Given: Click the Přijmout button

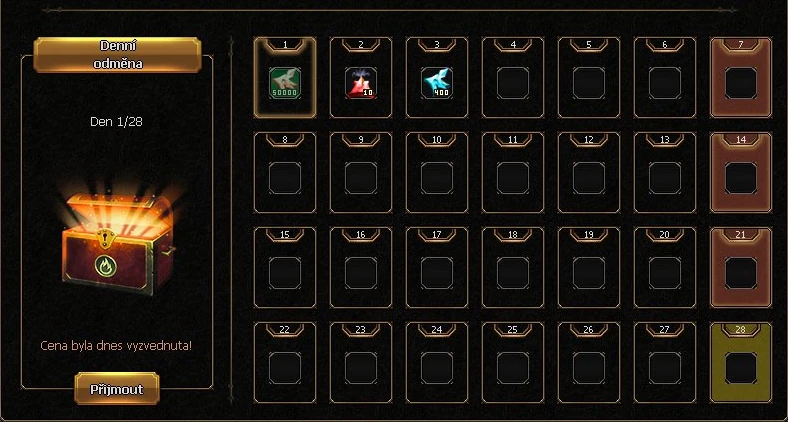Looking at the screenshot, I should click(x=117, y=389).
